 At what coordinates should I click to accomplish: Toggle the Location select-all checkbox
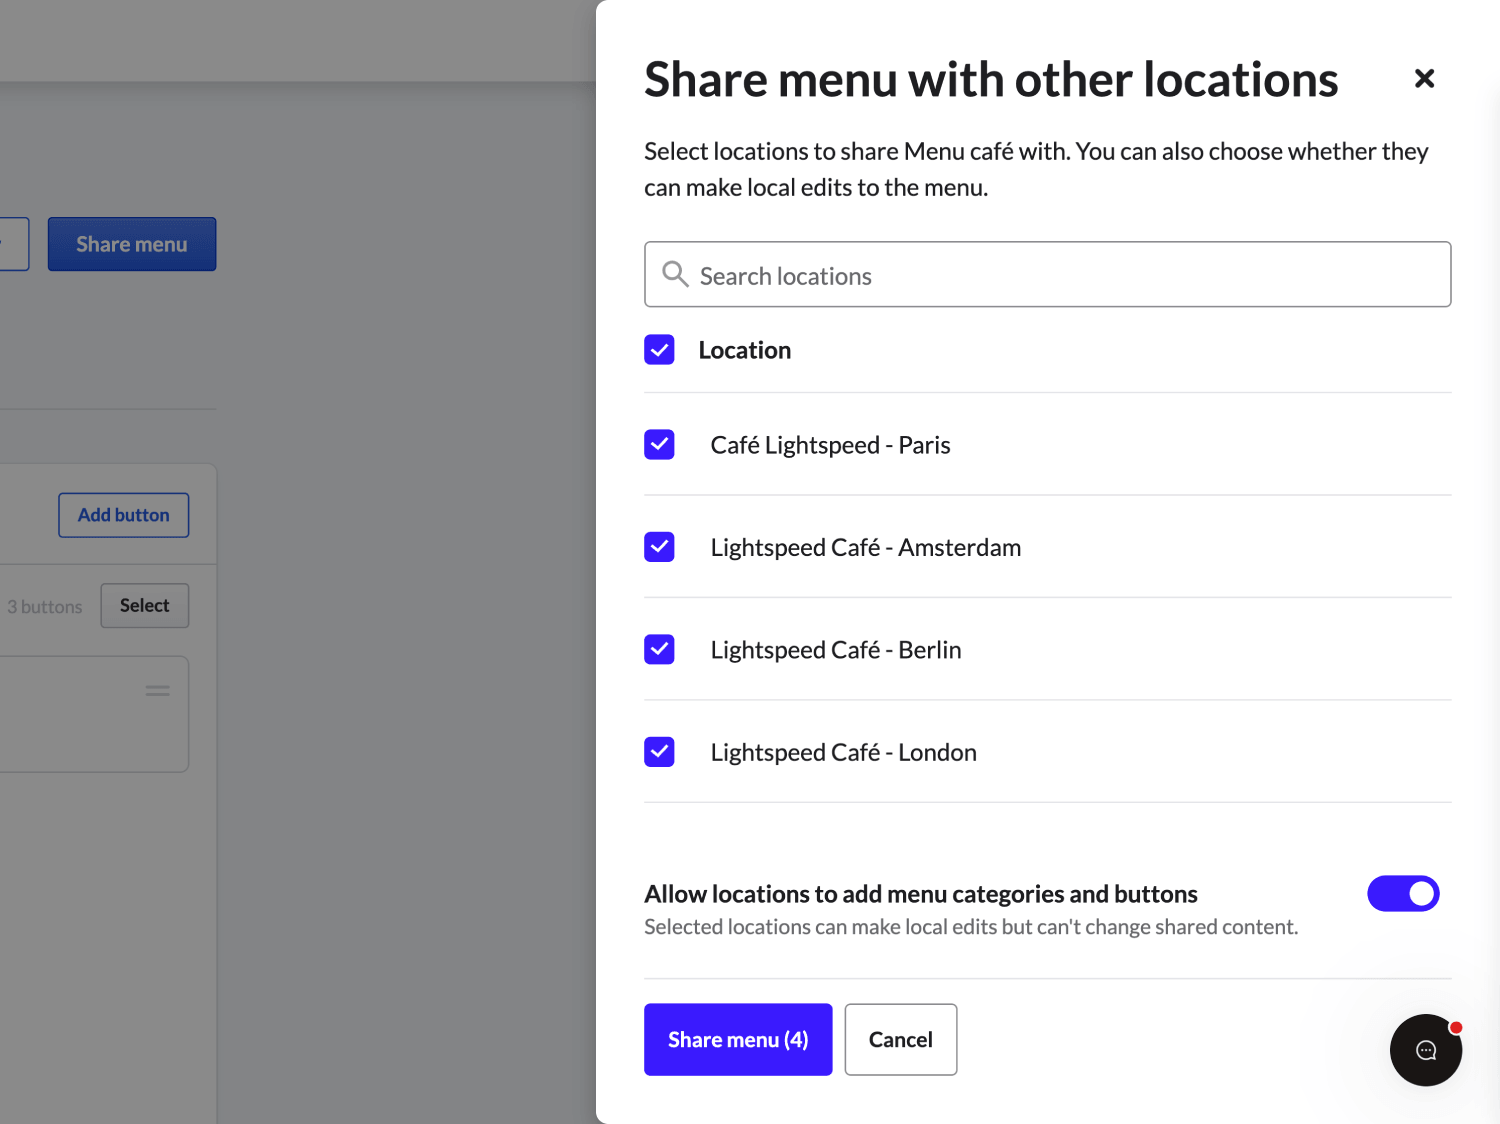(659, 350)
